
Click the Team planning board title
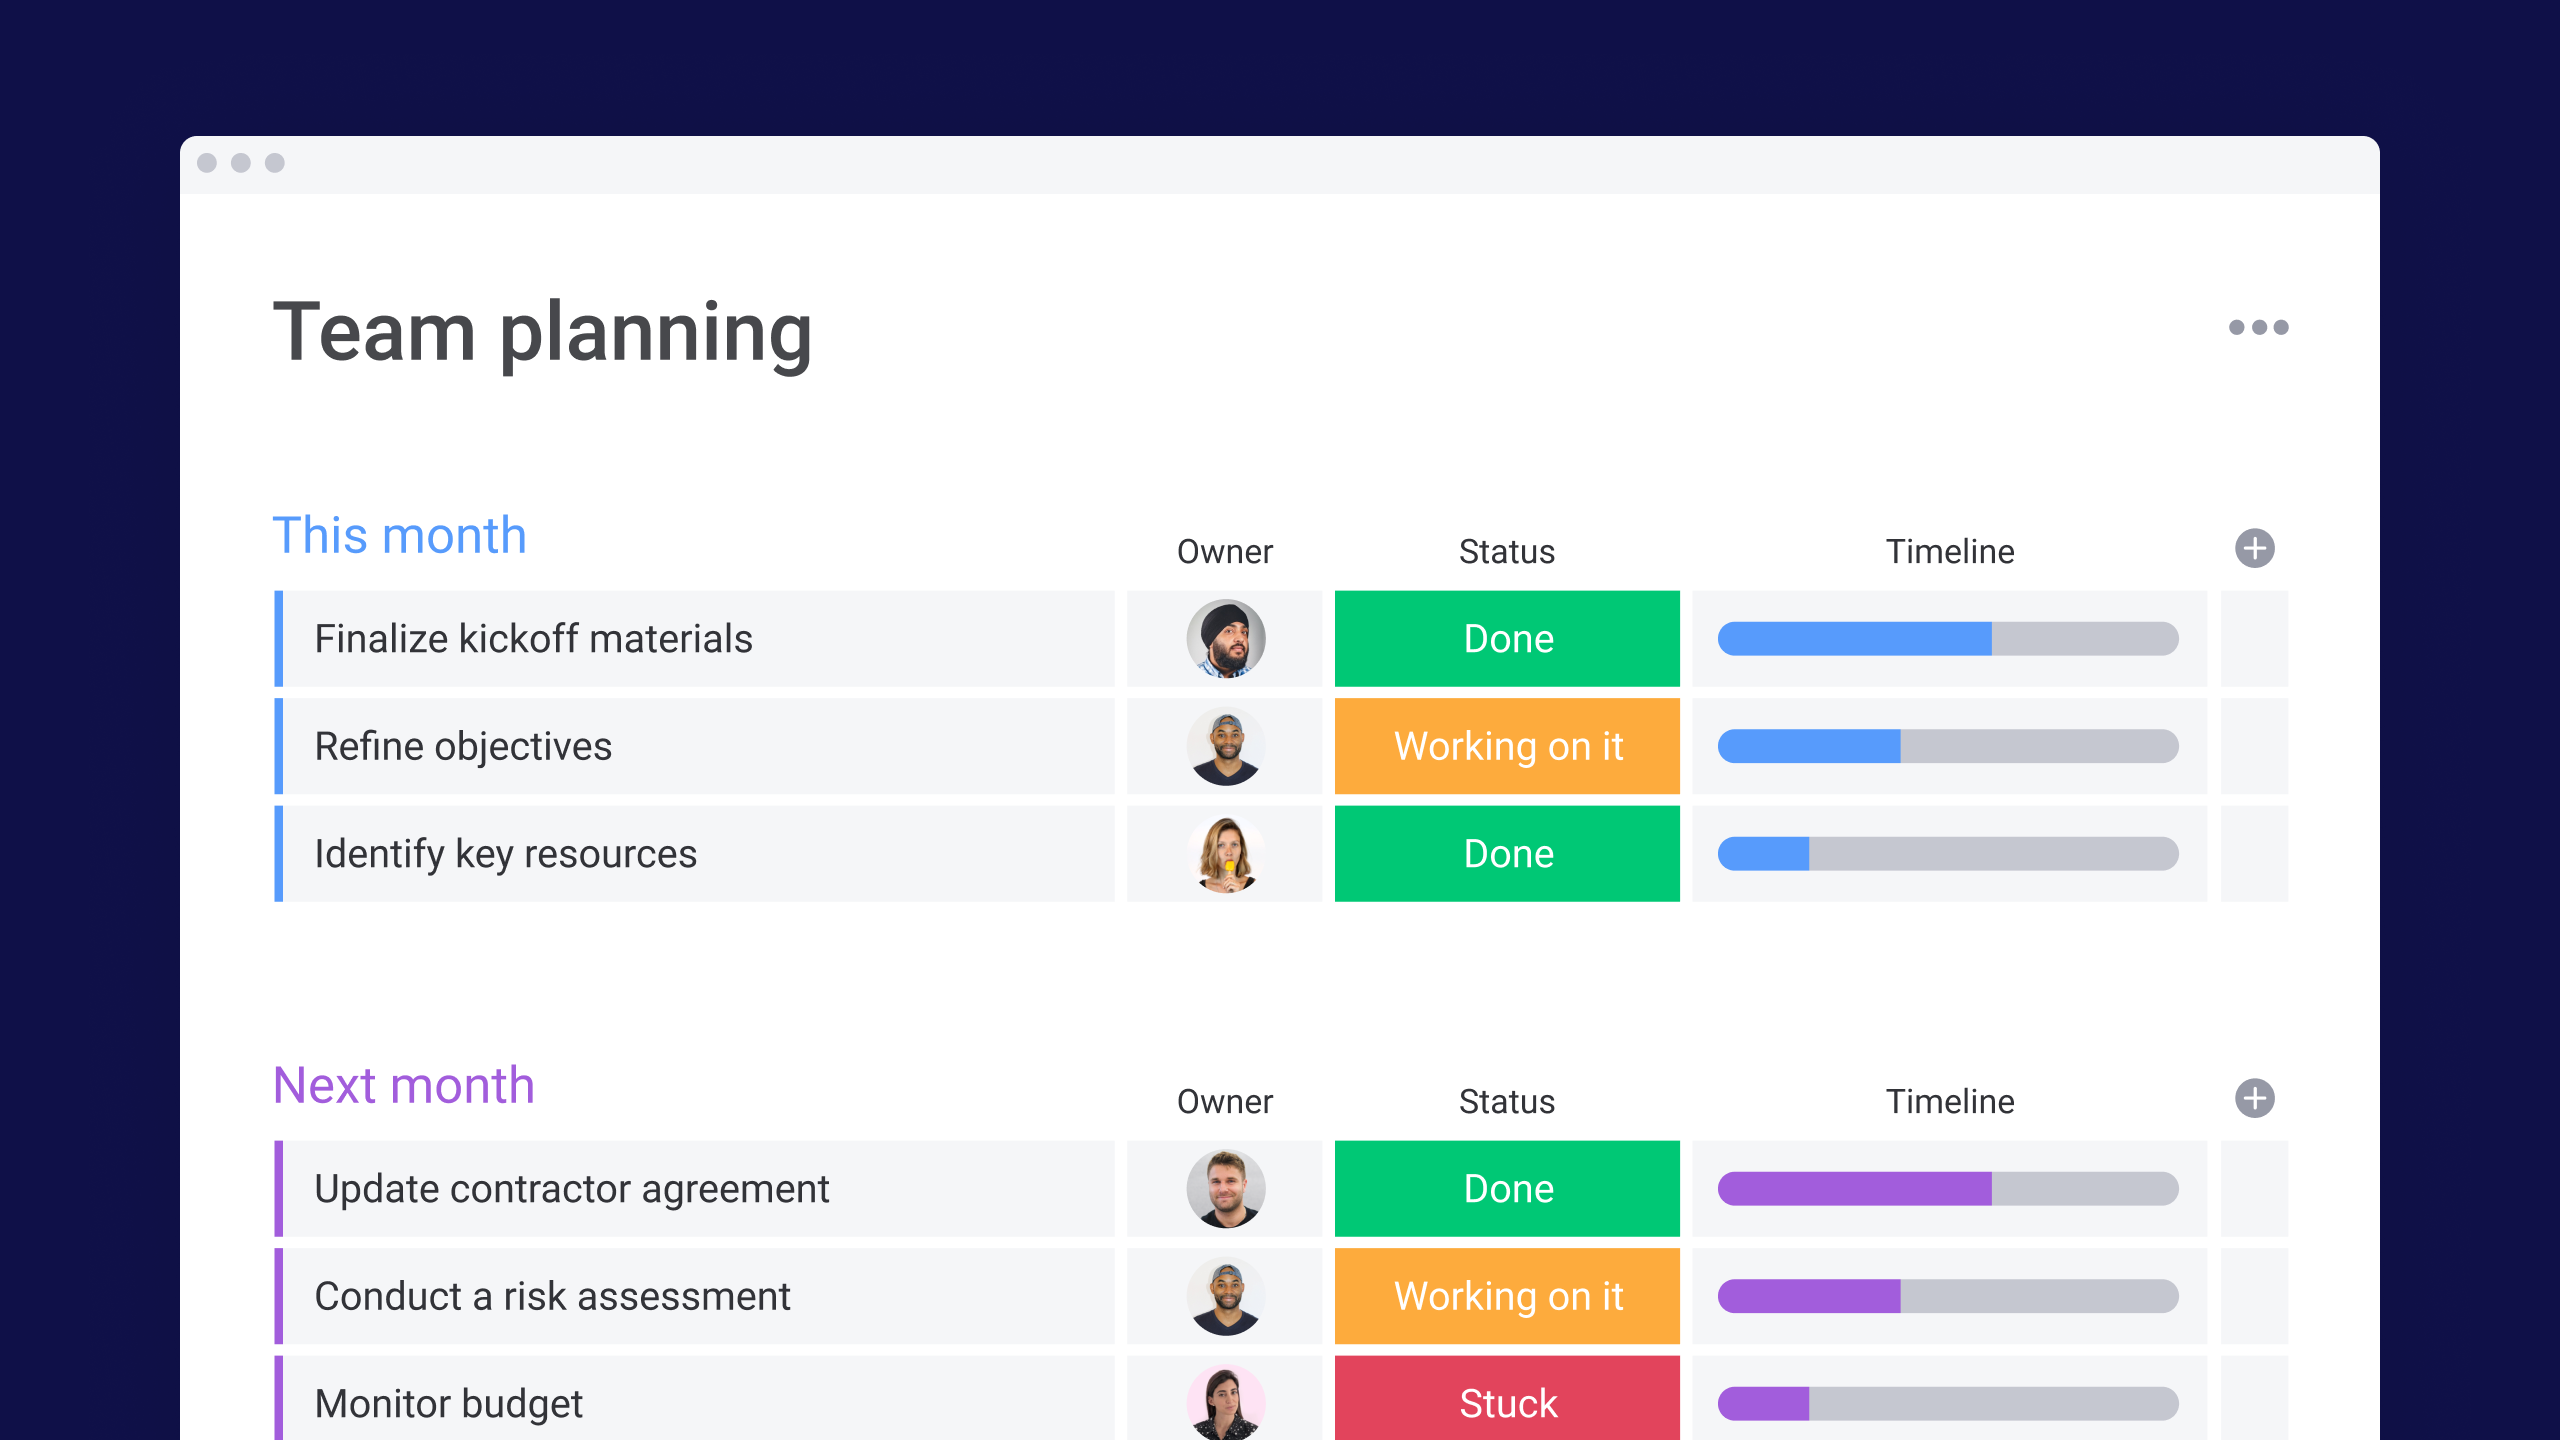542,333
